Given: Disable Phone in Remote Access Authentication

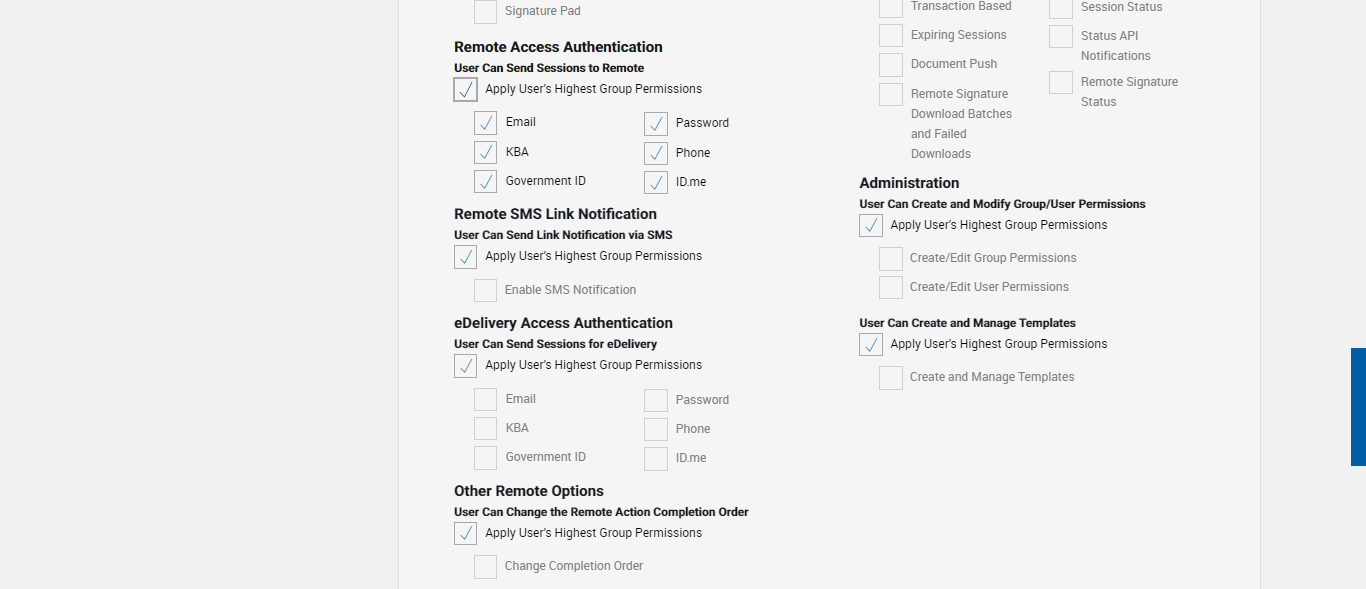Looking at the screenshot, I should pyautogui.click(x=656, y=154).
